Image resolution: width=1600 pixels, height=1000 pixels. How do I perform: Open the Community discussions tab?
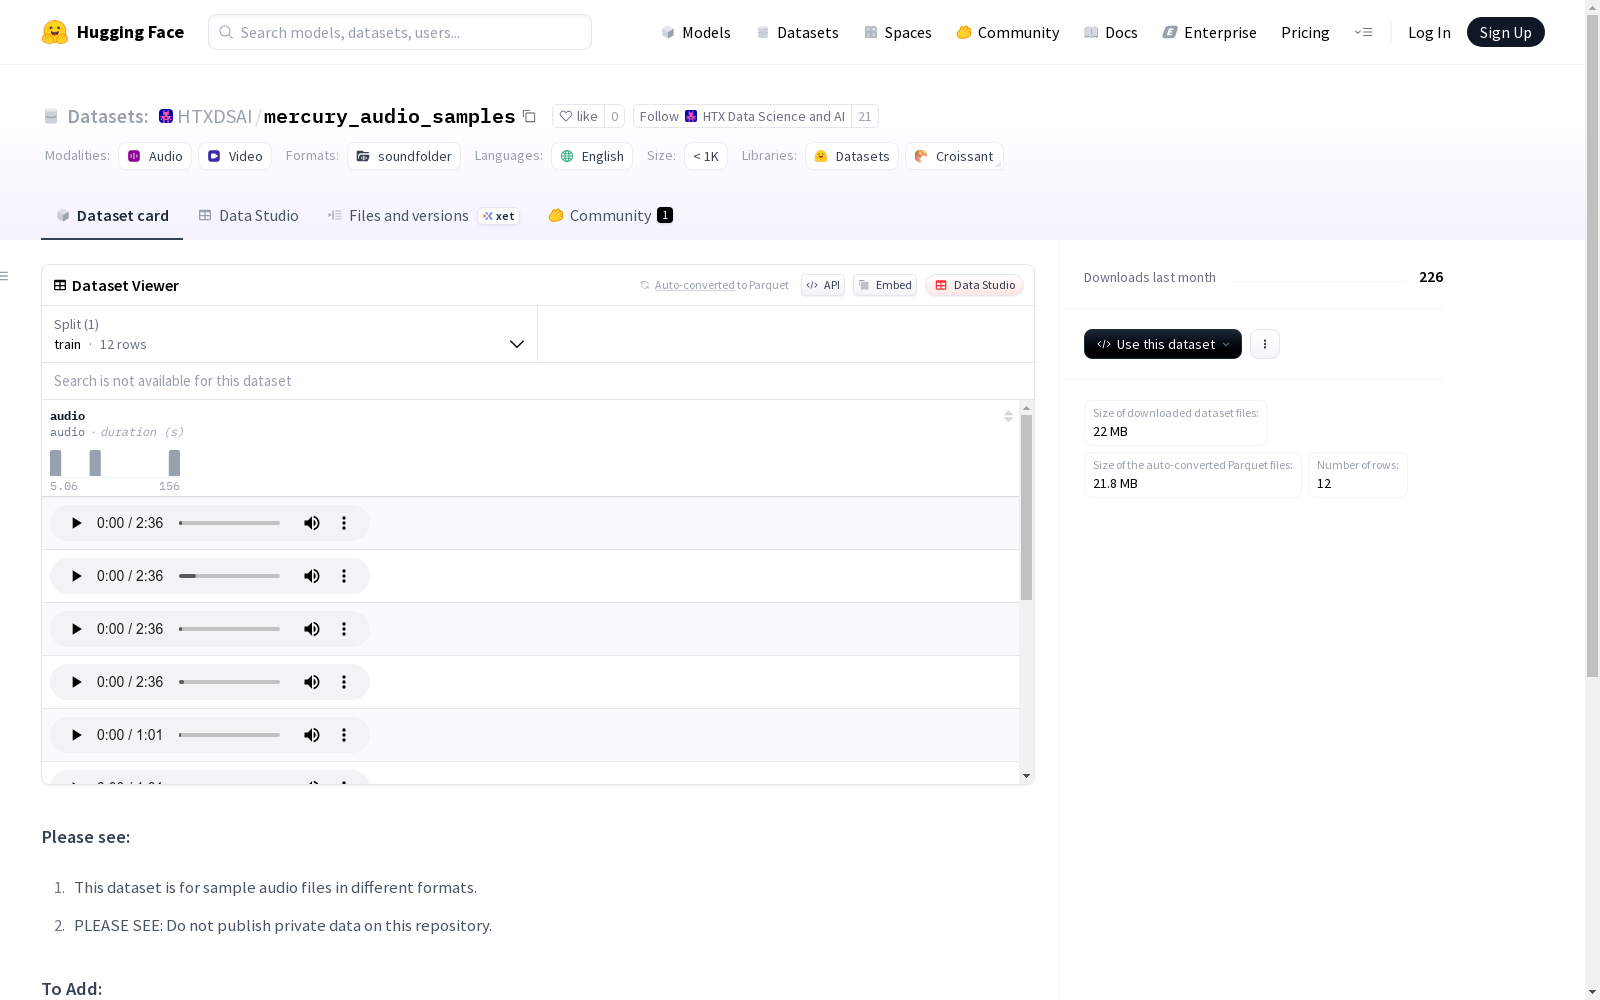(x=610, y=215)
